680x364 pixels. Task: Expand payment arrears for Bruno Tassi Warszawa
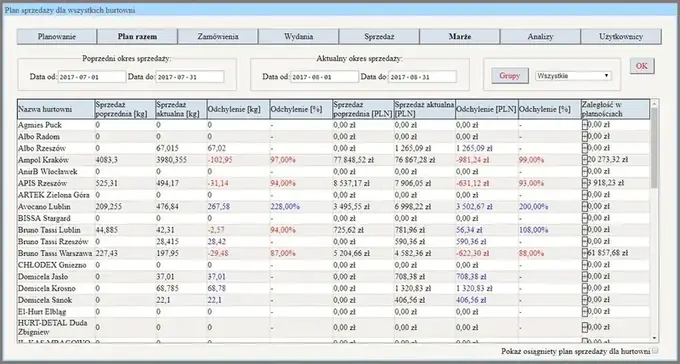(584, 253)
